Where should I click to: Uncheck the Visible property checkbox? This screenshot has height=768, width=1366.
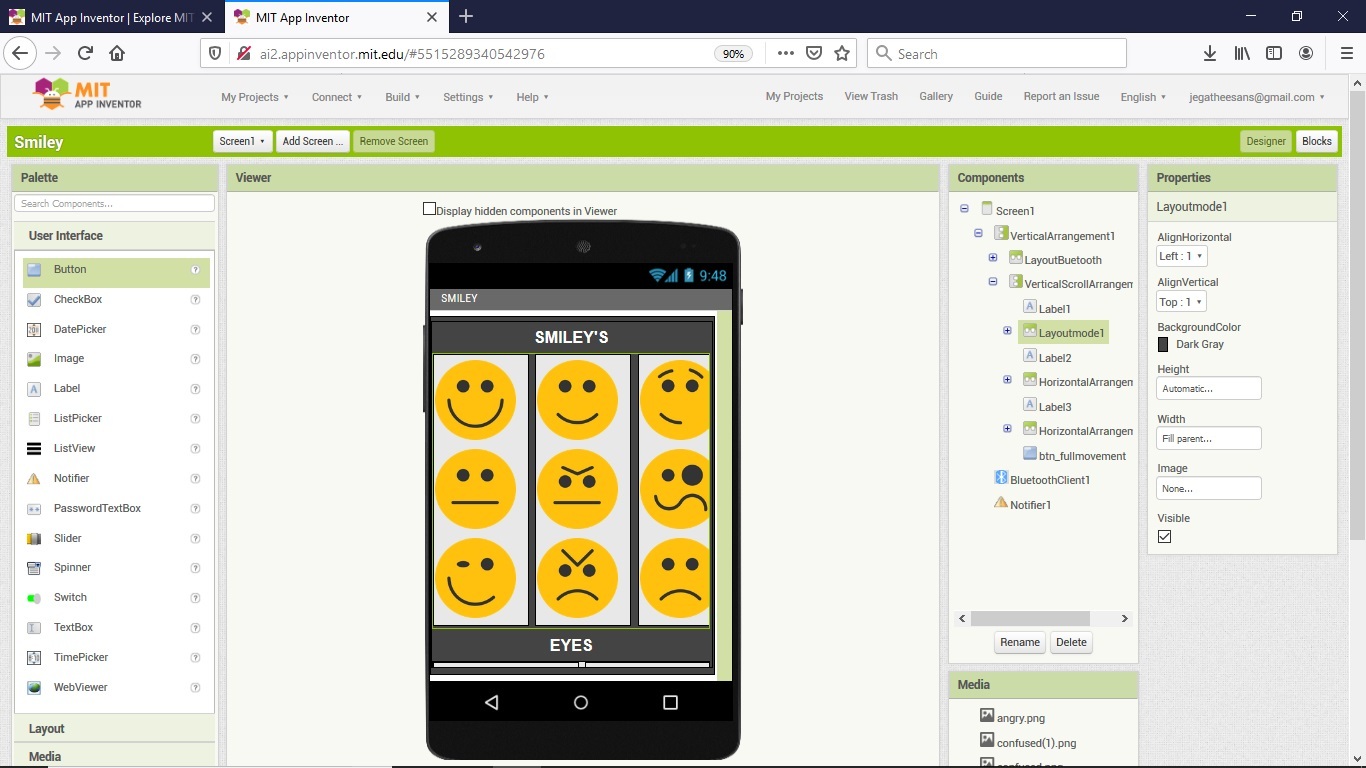[x=1164, y=537]
